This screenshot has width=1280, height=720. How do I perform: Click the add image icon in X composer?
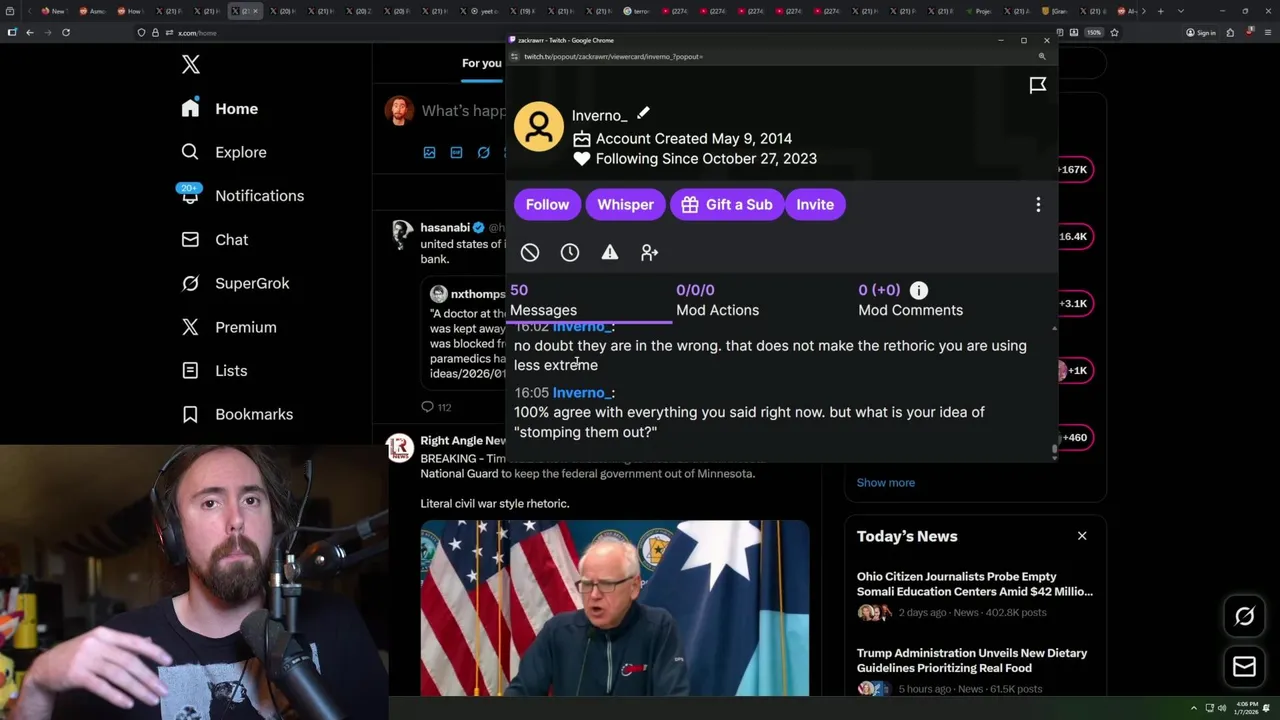coord(429,152)
